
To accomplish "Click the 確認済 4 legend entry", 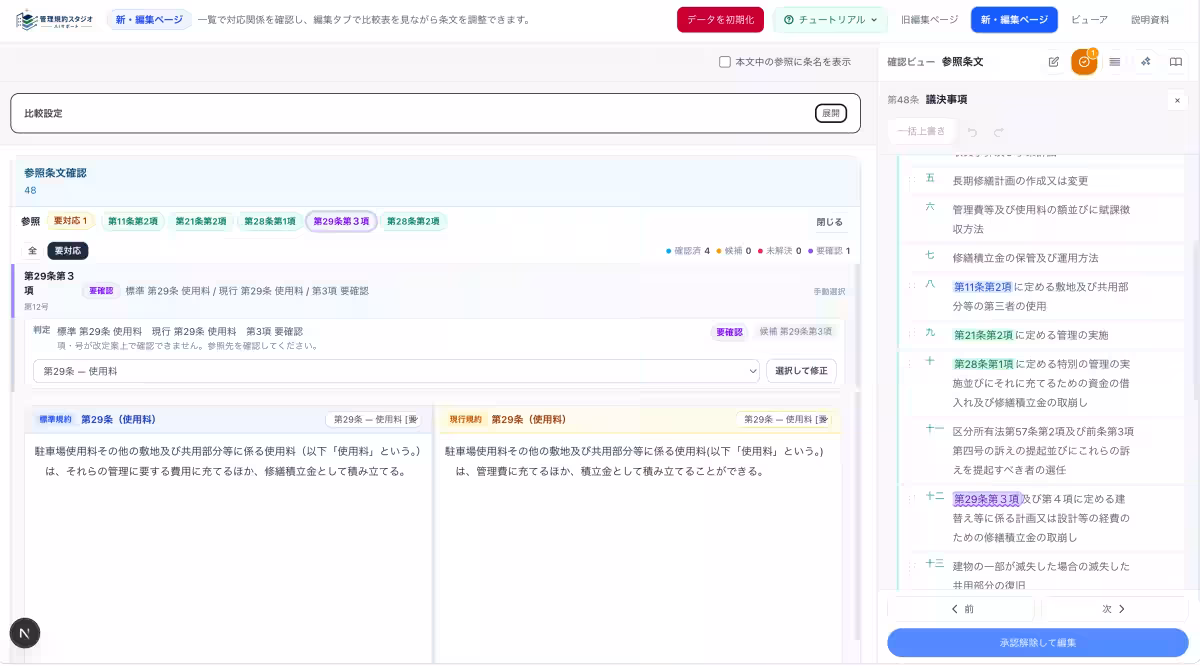I will (x=688, y=251).
